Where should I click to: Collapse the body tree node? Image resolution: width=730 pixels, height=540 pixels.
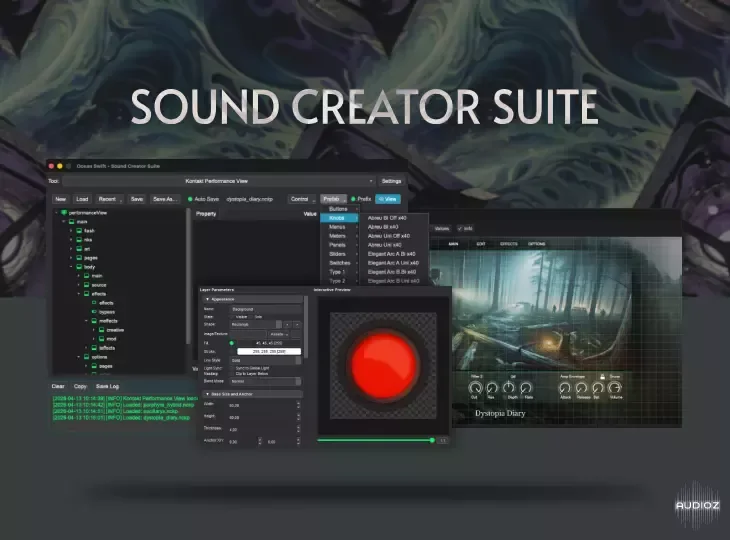tap(71, 267)
